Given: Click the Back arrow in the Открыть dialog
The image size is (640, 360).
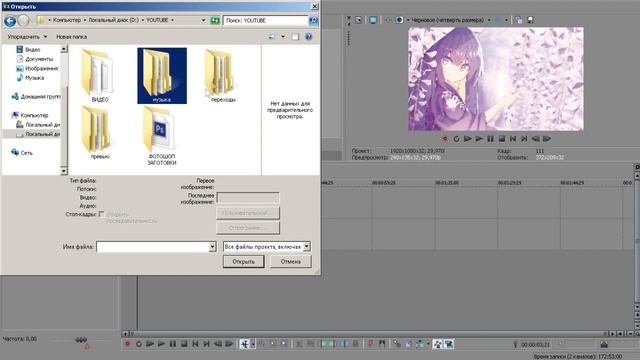Looking at the screenshot, I should tap(10, 20).
